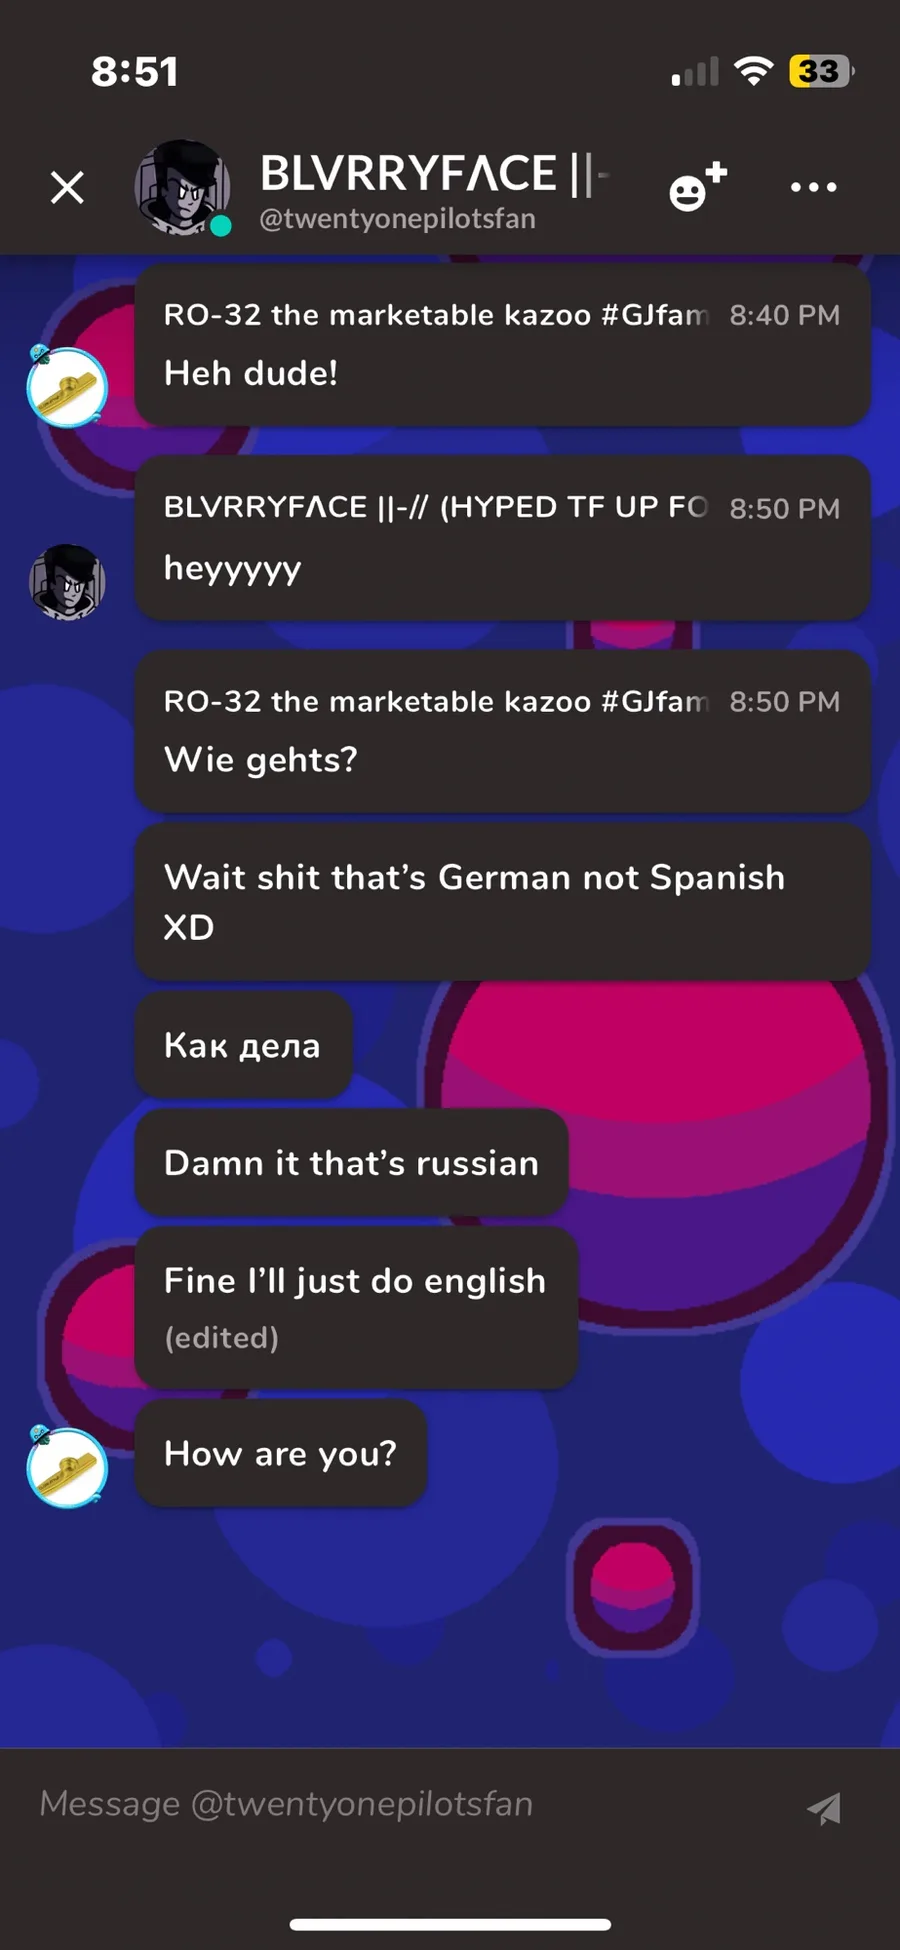The image size is (900, 1950).
Task: Tap the BLVRRYFACE avatar beside heyyyyy
Action: click(x=67, y=582)
